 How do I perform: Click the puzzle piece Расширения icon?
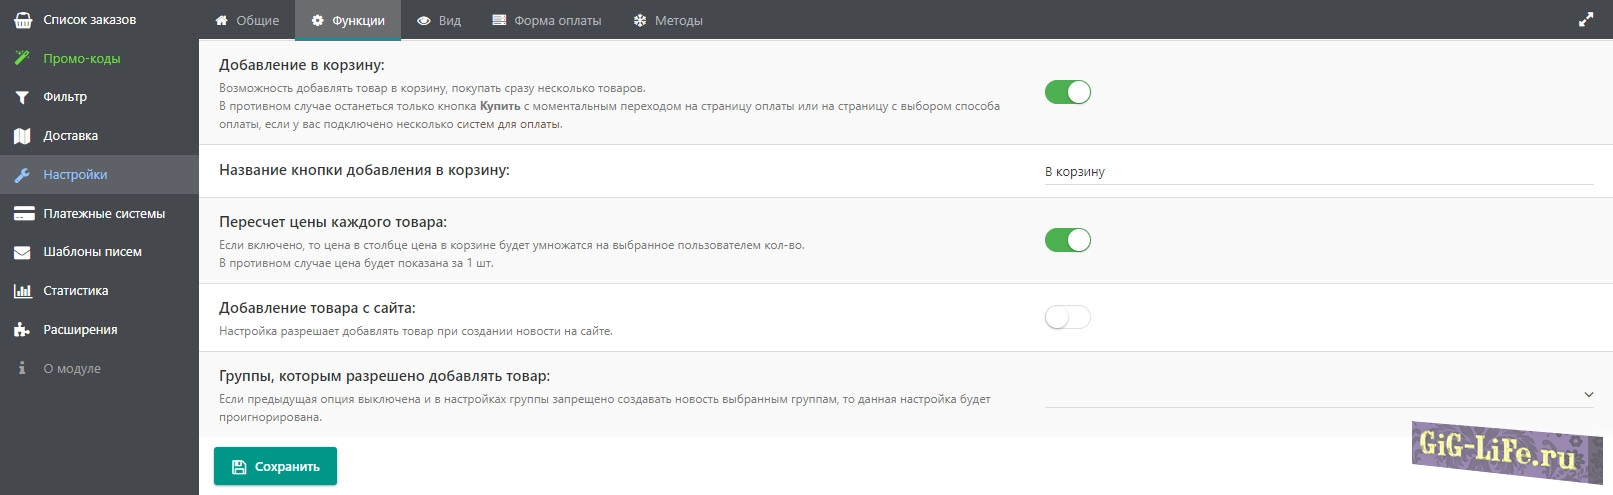[22, 330]
